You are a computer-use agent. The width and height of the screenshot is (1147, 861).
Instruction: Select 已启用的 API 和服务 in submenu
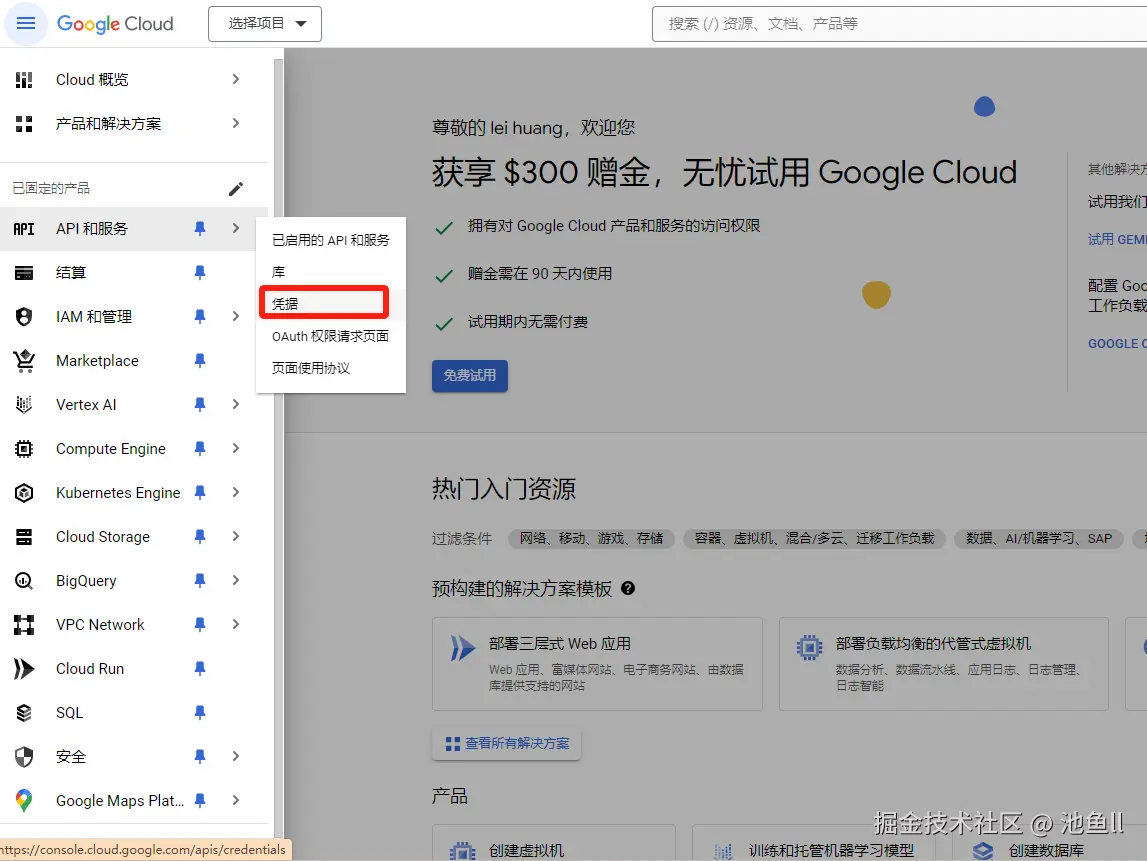pos(331,240)
